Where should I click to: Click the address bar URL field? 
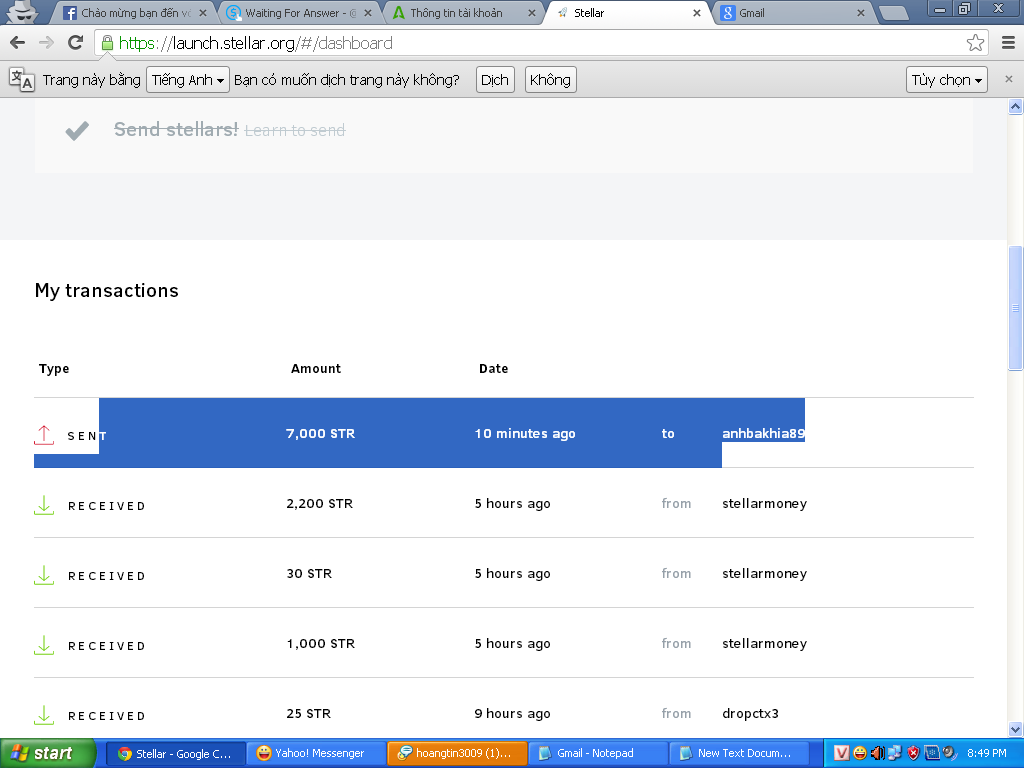[536, 43]
